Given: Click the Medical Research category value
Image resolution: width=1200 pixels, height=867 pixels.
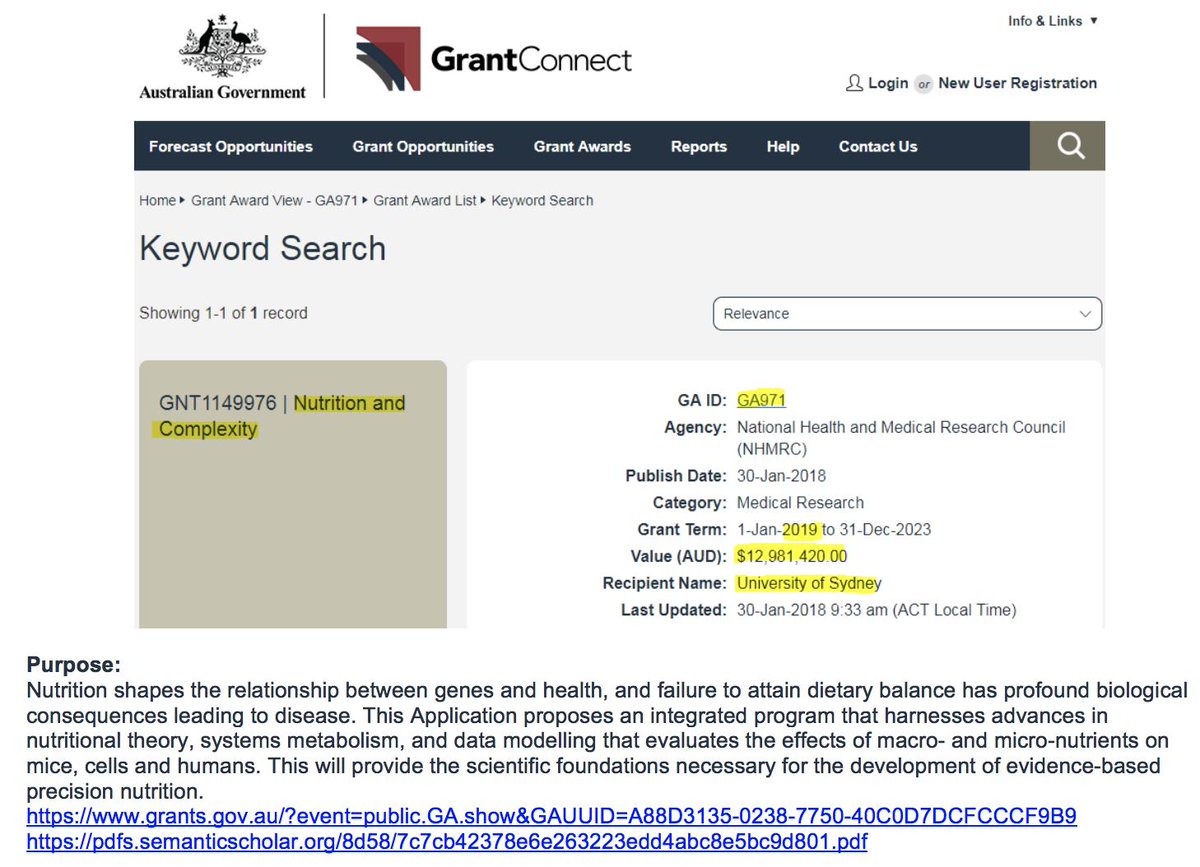Looking at the screenshot, I should click(800, 503).
